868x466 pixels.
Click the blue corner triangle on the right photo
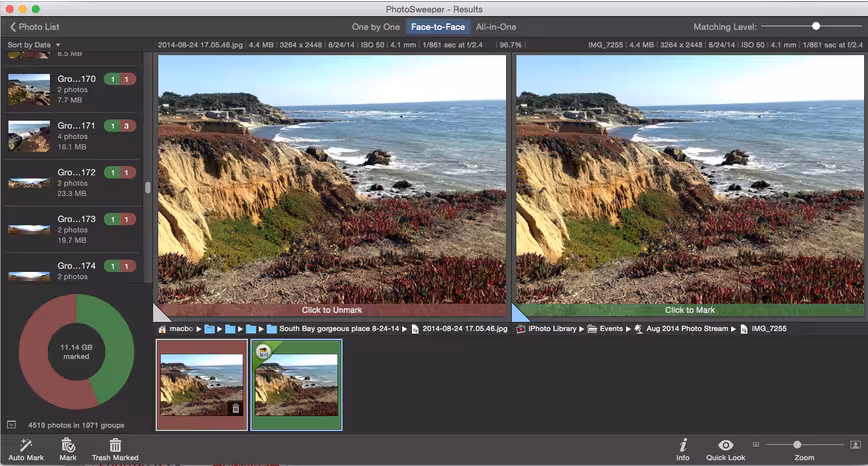coord(518,314)
